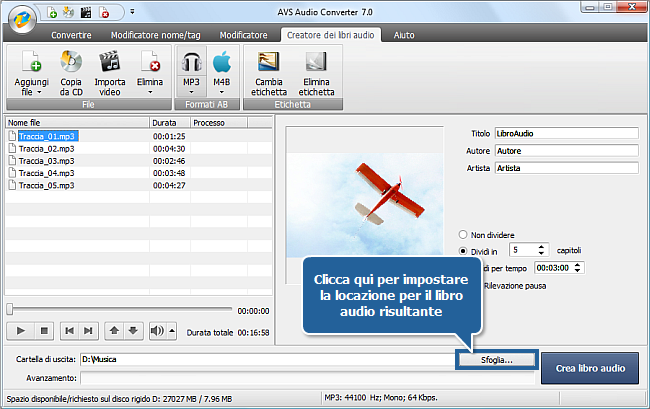Click the playback position slider

coord(120,310)
